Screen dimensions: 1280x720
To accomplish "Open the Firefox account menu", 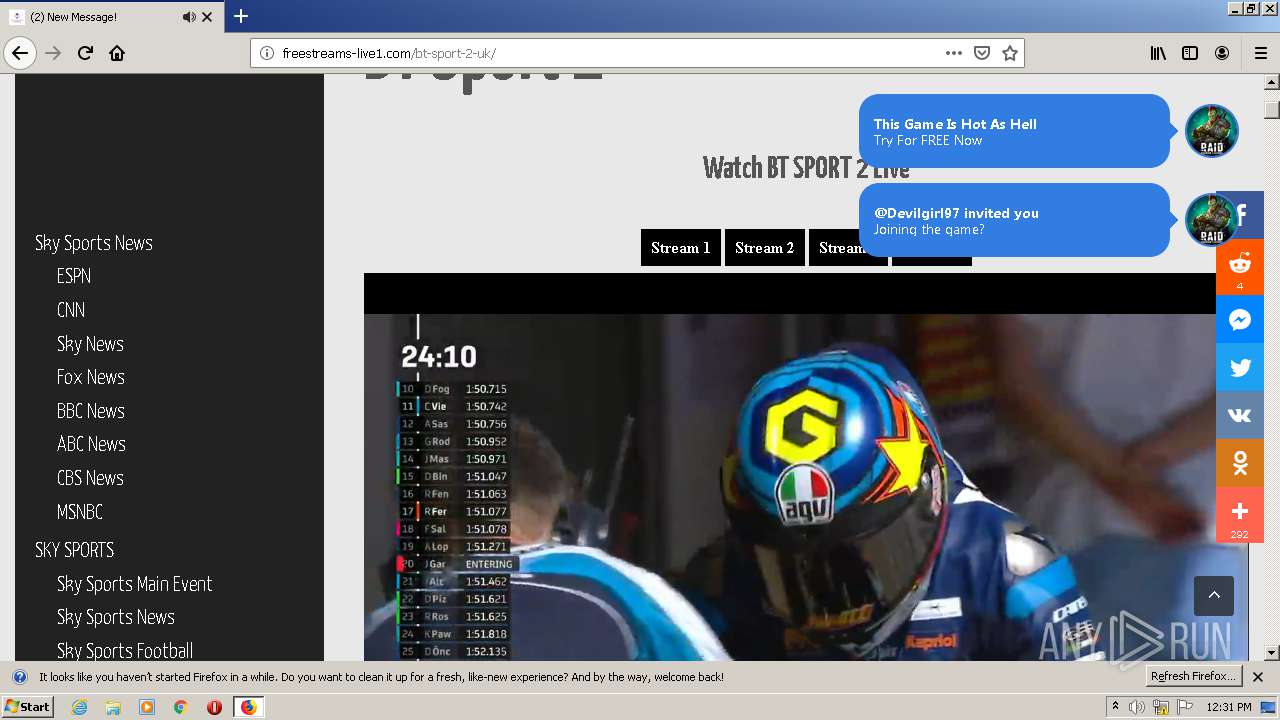I will (x=1222, y=53).
